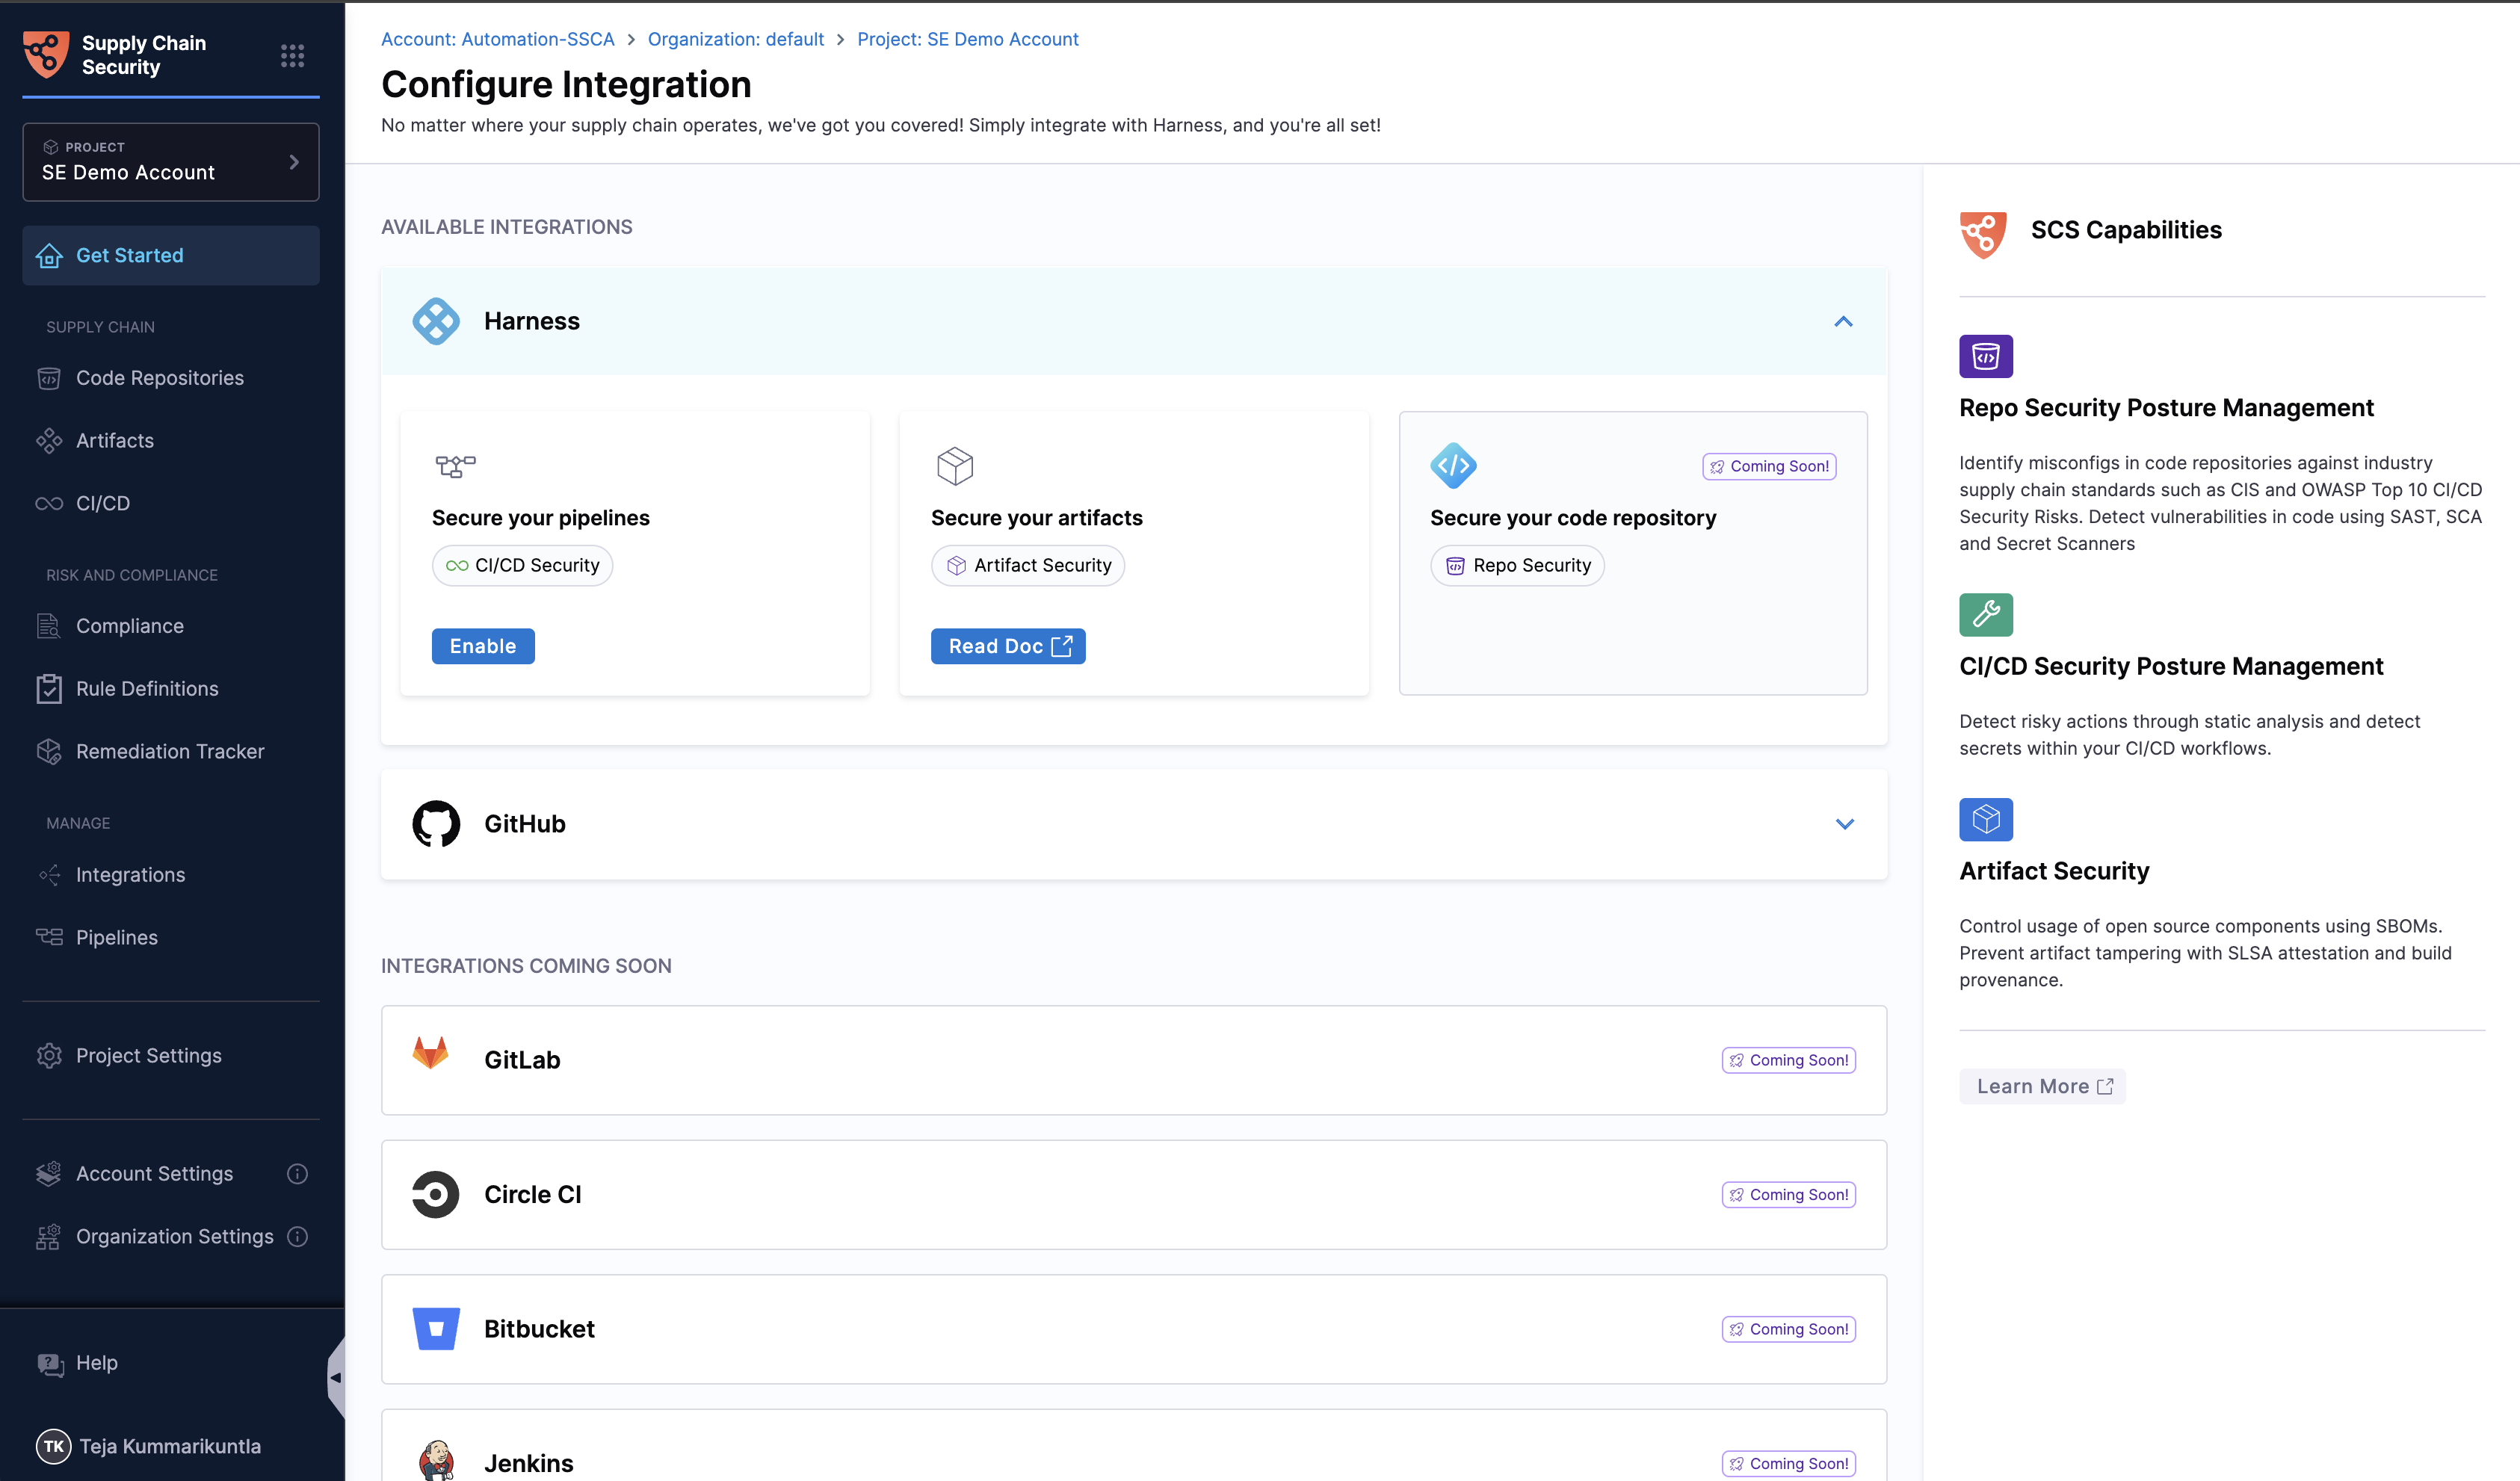Collapse the sidebar with the arrow handle
Viewport: 2520px width, 1481px height.
point(336,1377)
